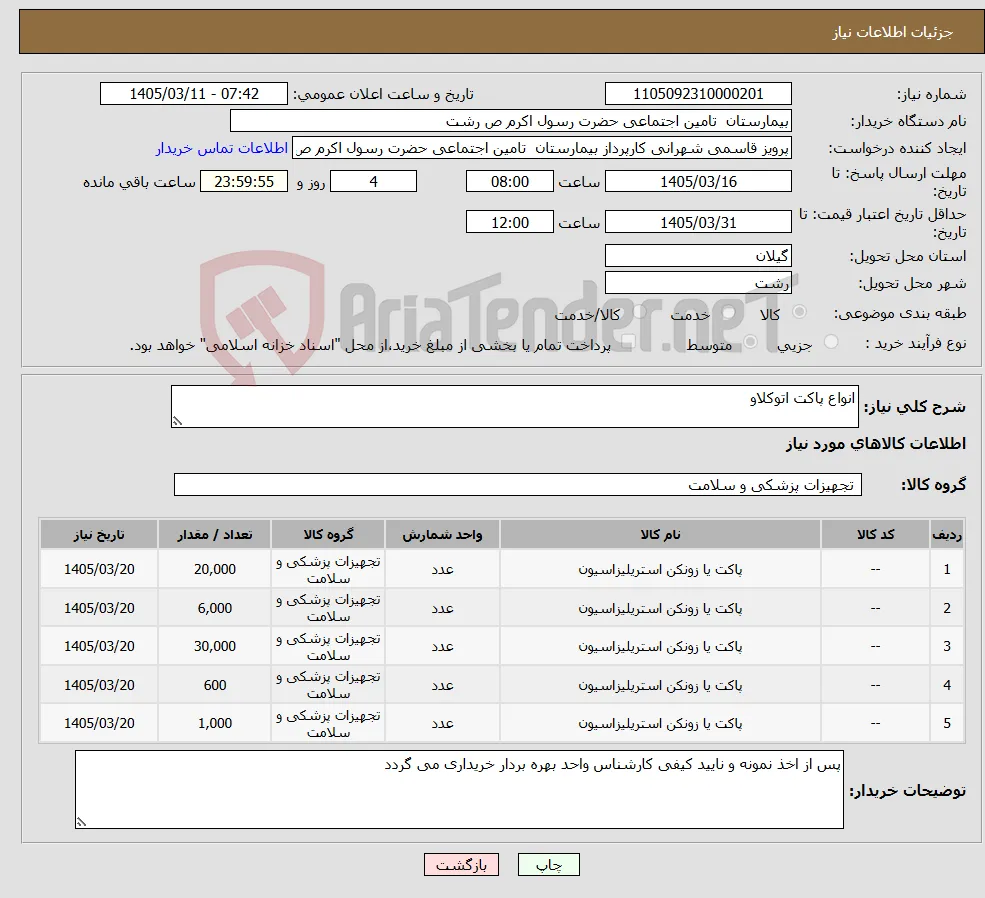Click the نام کالا column header
Viewport: 985px width, 898px height.
click(660, 534)
